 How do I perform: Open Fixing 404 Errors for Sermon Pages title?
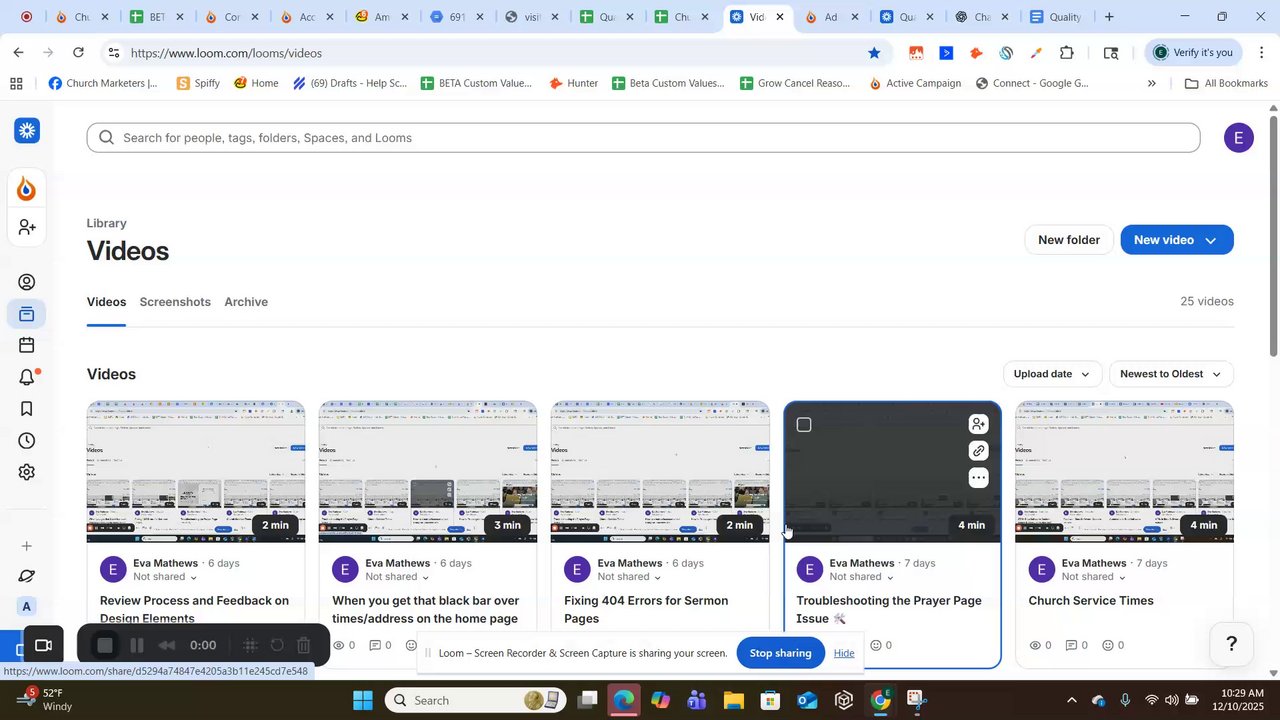tap(646, 610)
